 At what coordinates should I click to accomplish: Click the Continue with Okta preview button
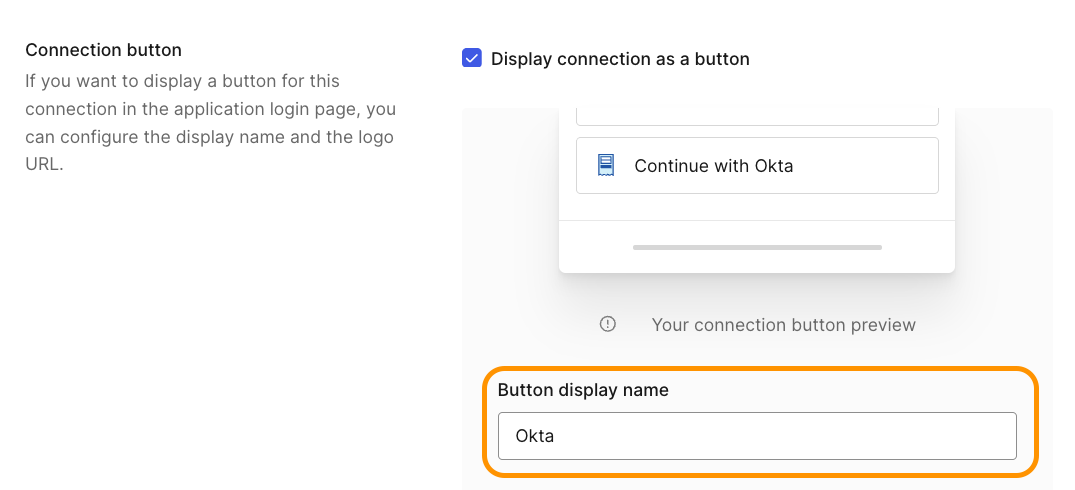click(x=757, y=165)
